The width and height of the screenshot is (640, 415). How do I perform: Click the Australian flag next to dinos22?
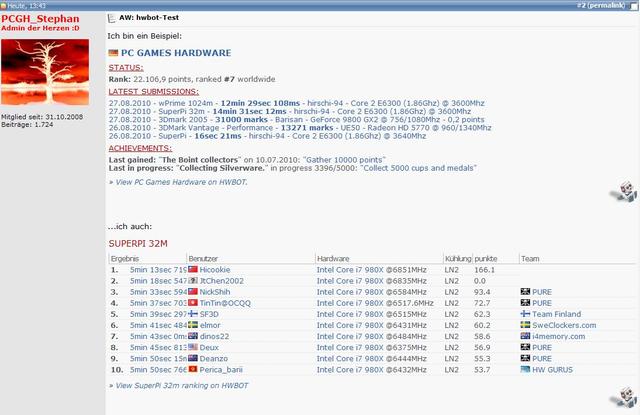(x=193, y=335)
